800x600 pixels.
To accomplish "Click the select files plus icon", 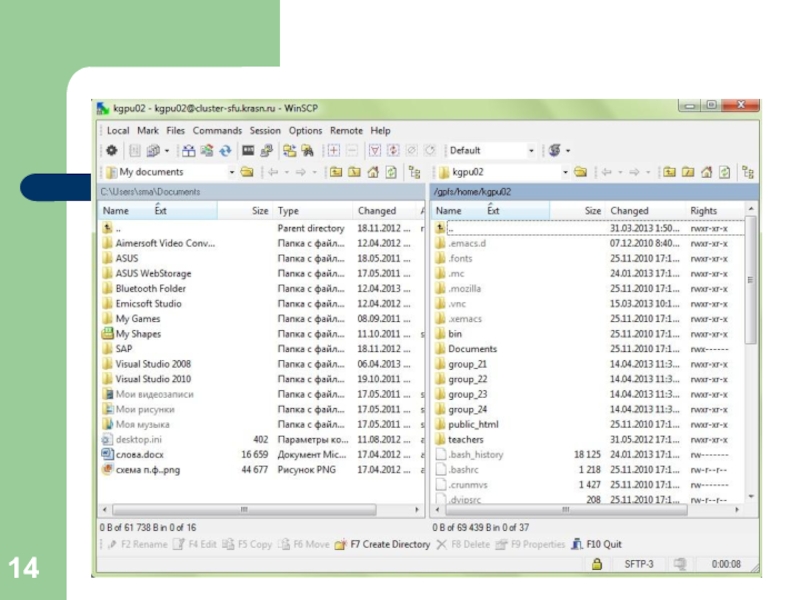I will [x=335, y=151].
